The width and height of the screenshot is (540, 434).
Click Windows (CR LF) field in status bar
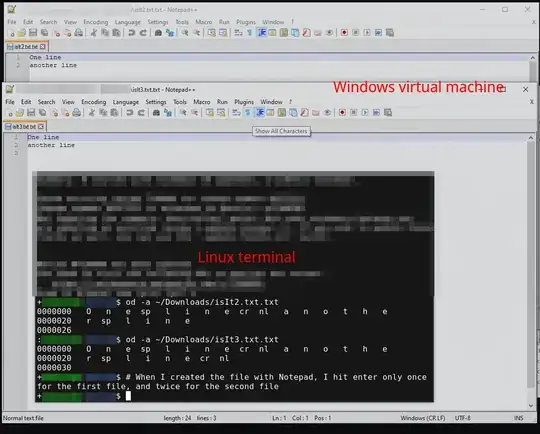[x=423, y=418]
